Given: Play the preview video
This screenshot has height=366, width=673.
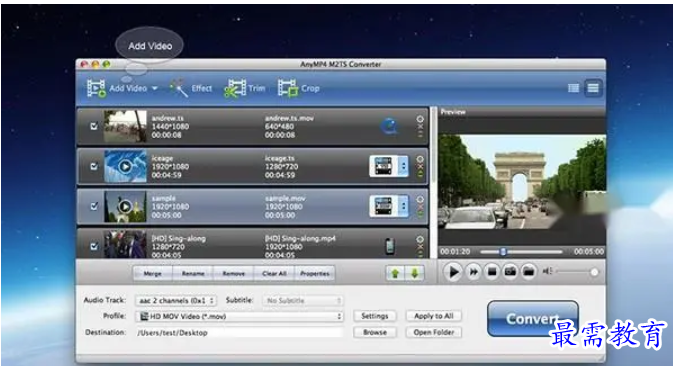Looking at the screenshot, I should tap(453, 272).
